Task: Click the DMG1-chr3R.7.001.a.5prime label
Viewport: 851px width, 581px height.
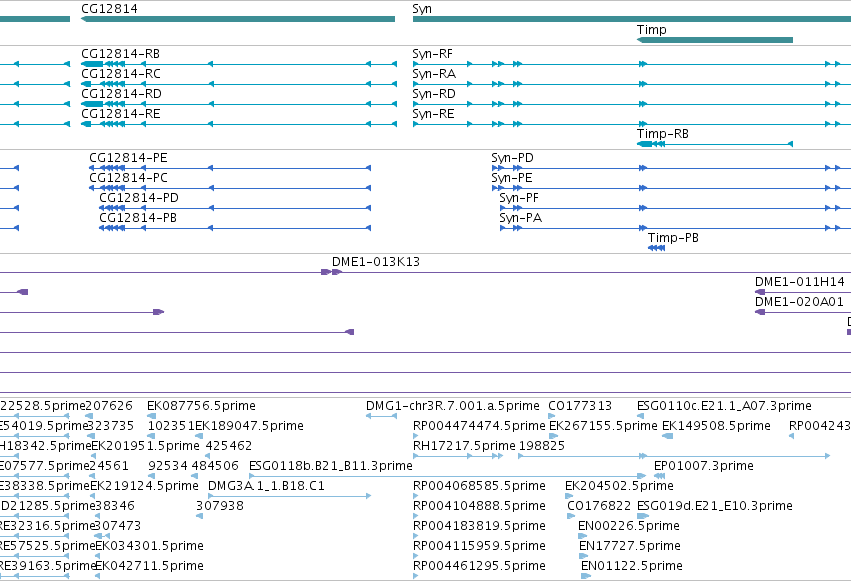Action: tap(453, 406)
